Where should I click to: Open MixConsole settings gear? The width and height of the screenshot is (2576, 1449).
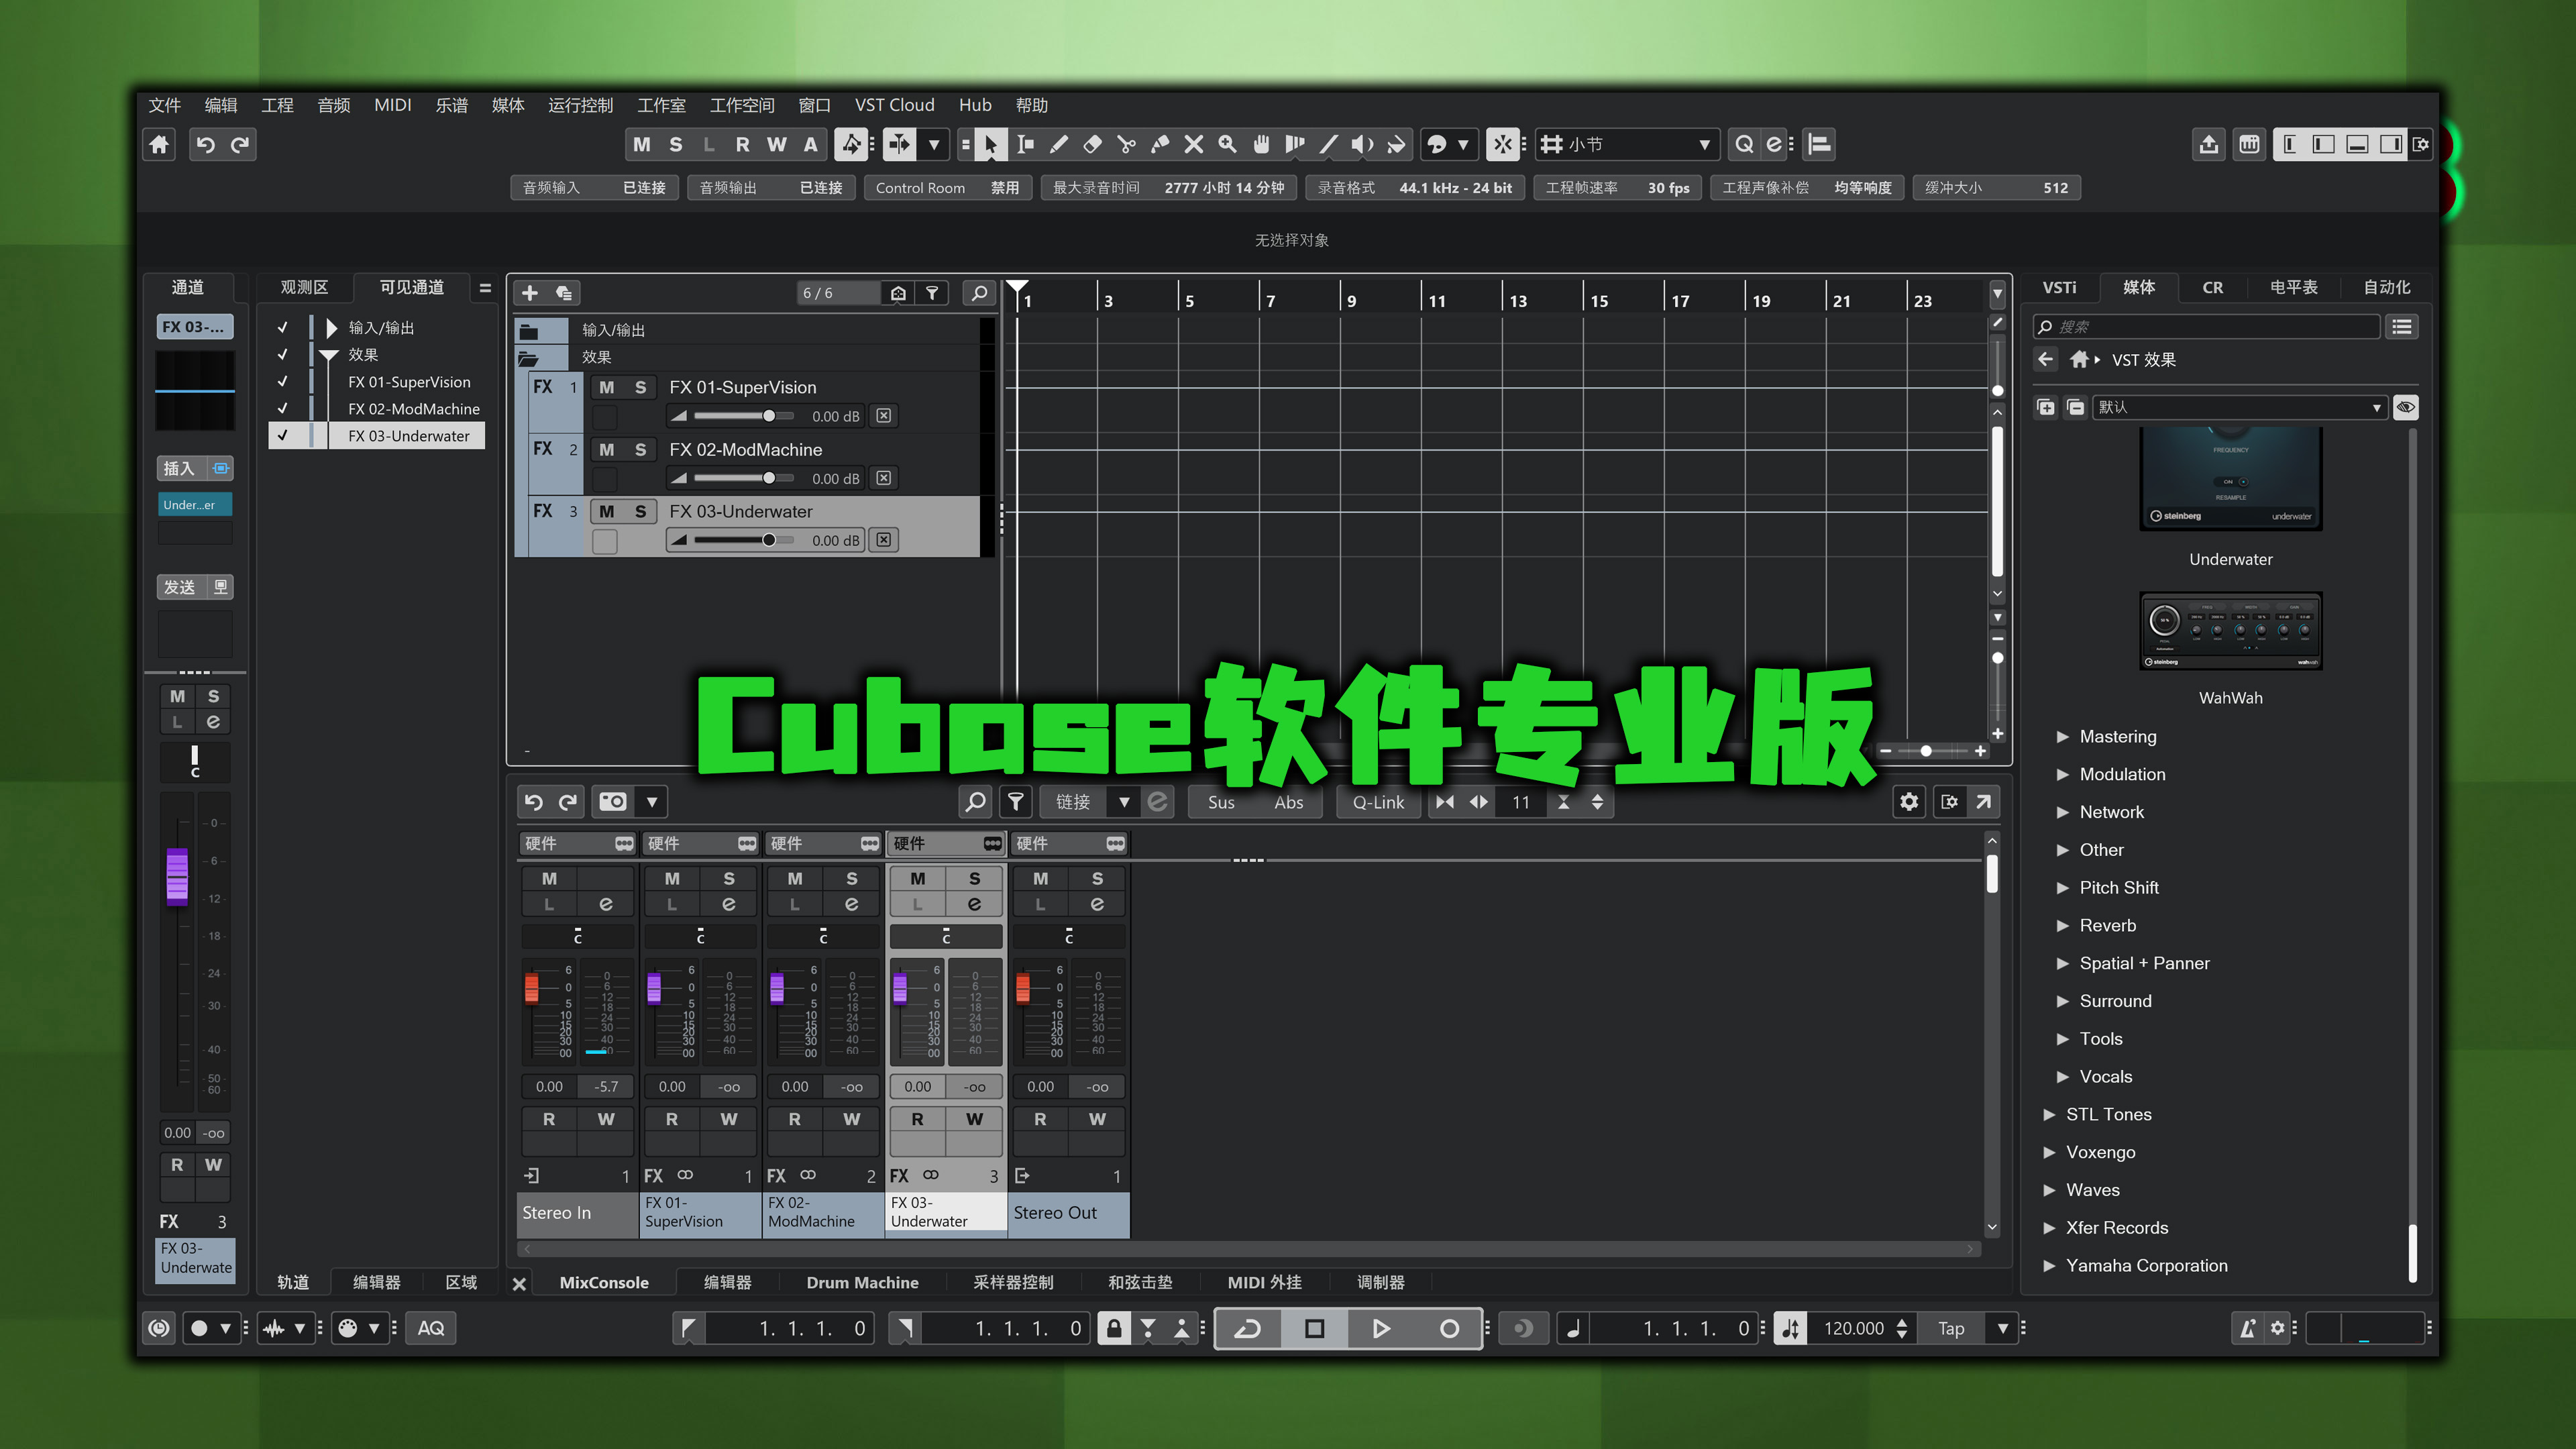[x=1909, y=801]
